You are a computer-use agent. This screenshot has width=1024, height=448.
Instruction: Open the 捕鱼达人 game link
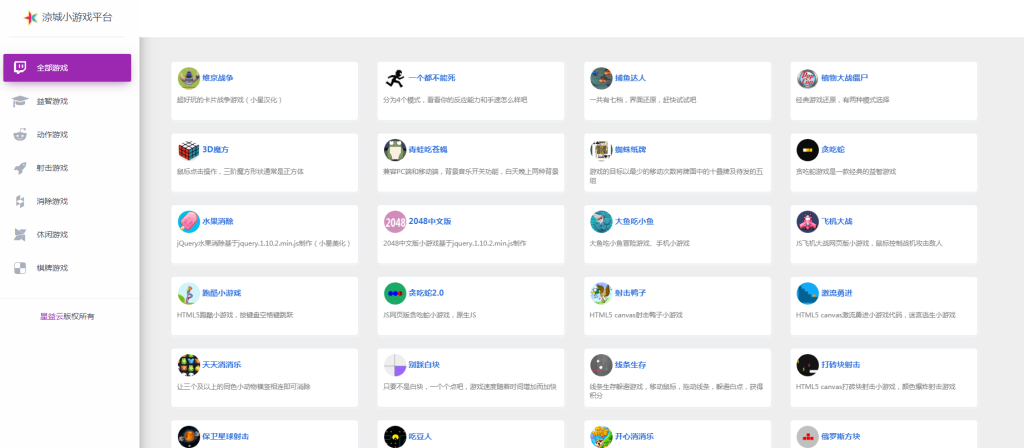(631, 78)
